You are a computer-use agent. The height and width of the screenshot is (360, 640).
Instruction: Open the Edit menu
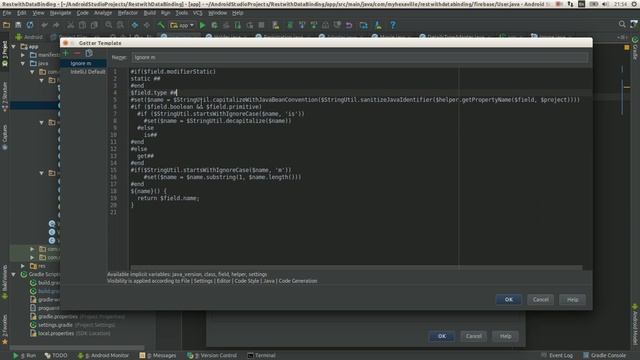tap(21, 13)
